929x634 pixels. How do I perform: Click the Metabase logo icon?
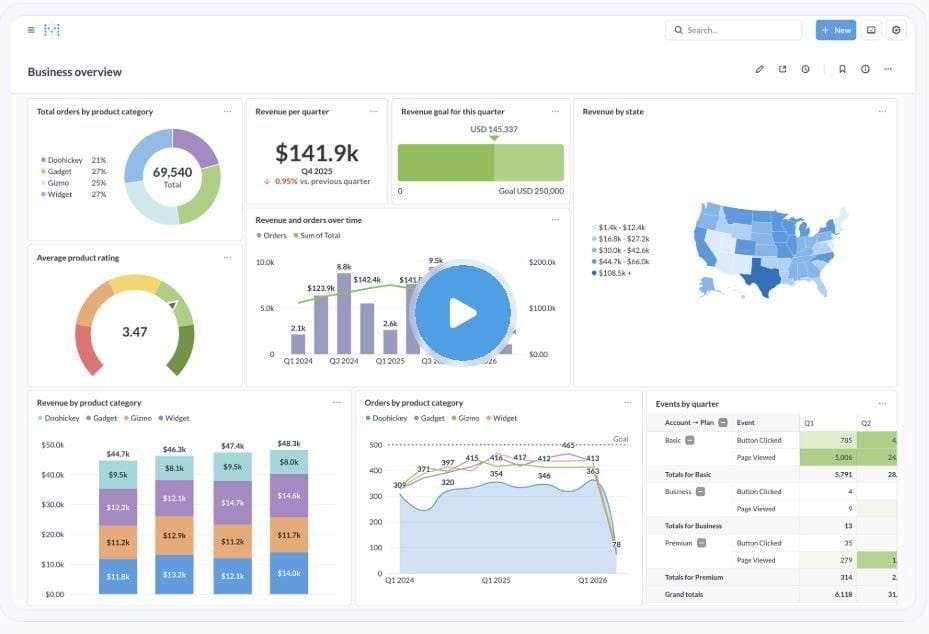52,30
